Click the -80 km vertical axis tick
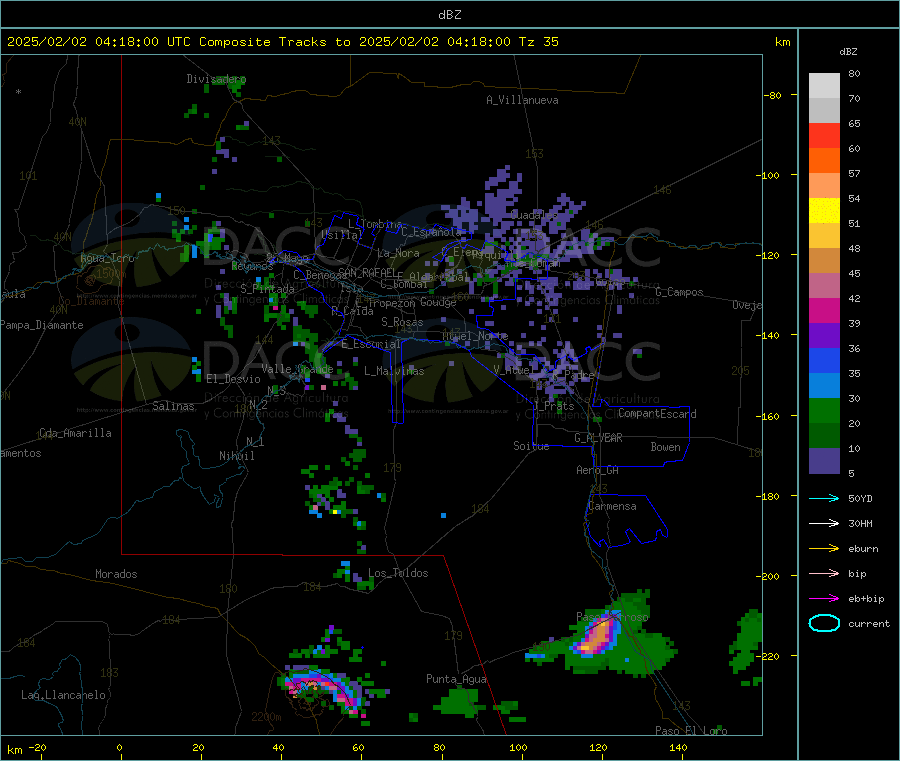This screenshot has height=761, width=900. coord(773,95)
